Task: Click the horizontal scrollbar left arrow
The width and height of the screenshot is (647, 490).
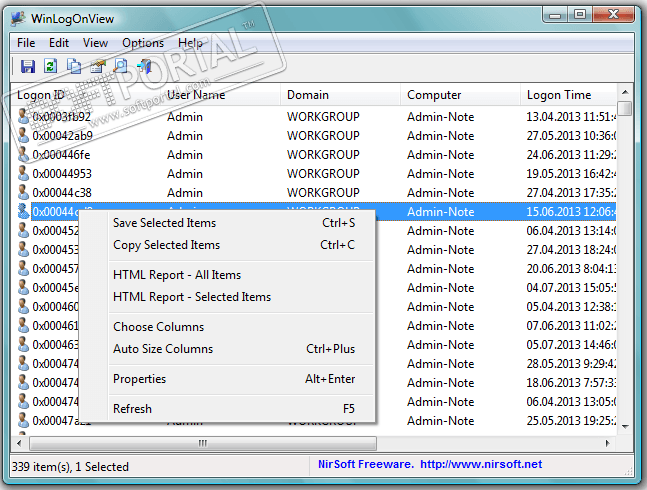Action: (x=19, y=443)
